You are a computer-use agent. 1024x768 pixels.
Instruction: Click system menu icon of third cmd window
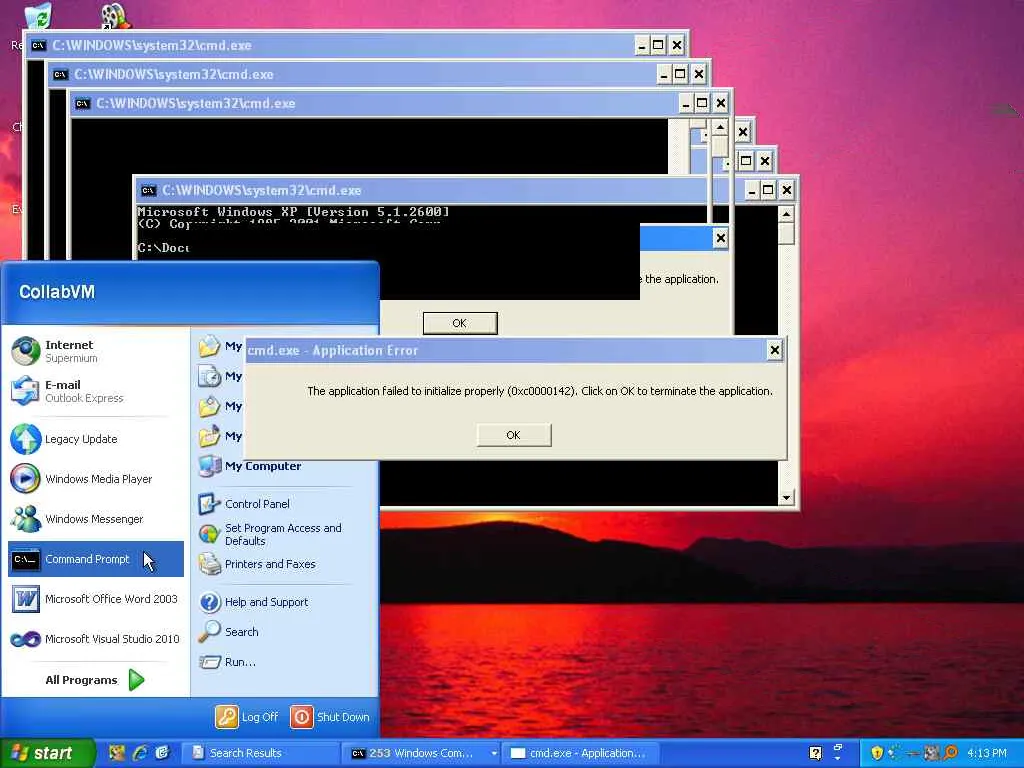pyautogui.click(x=82, y=103)
